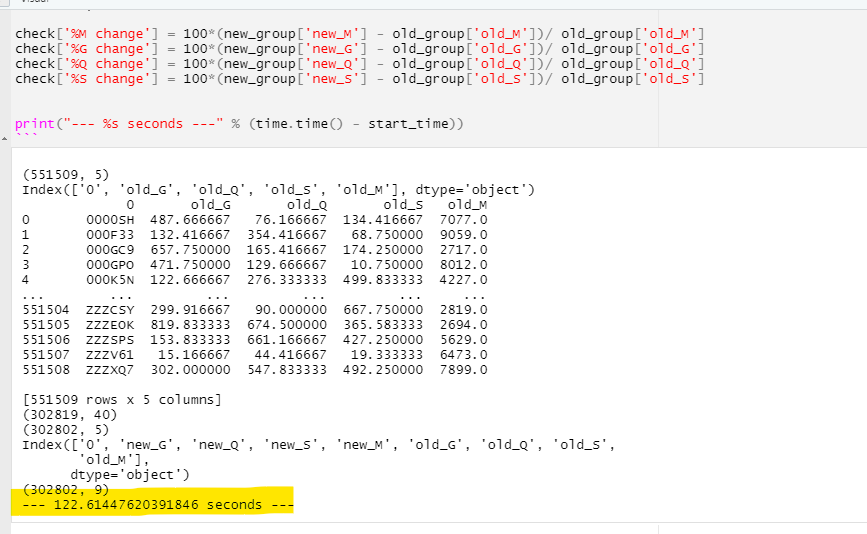867x534 pixels.
Task: Click the check['%S change'] code line
Action: click(x=359, y=78)
